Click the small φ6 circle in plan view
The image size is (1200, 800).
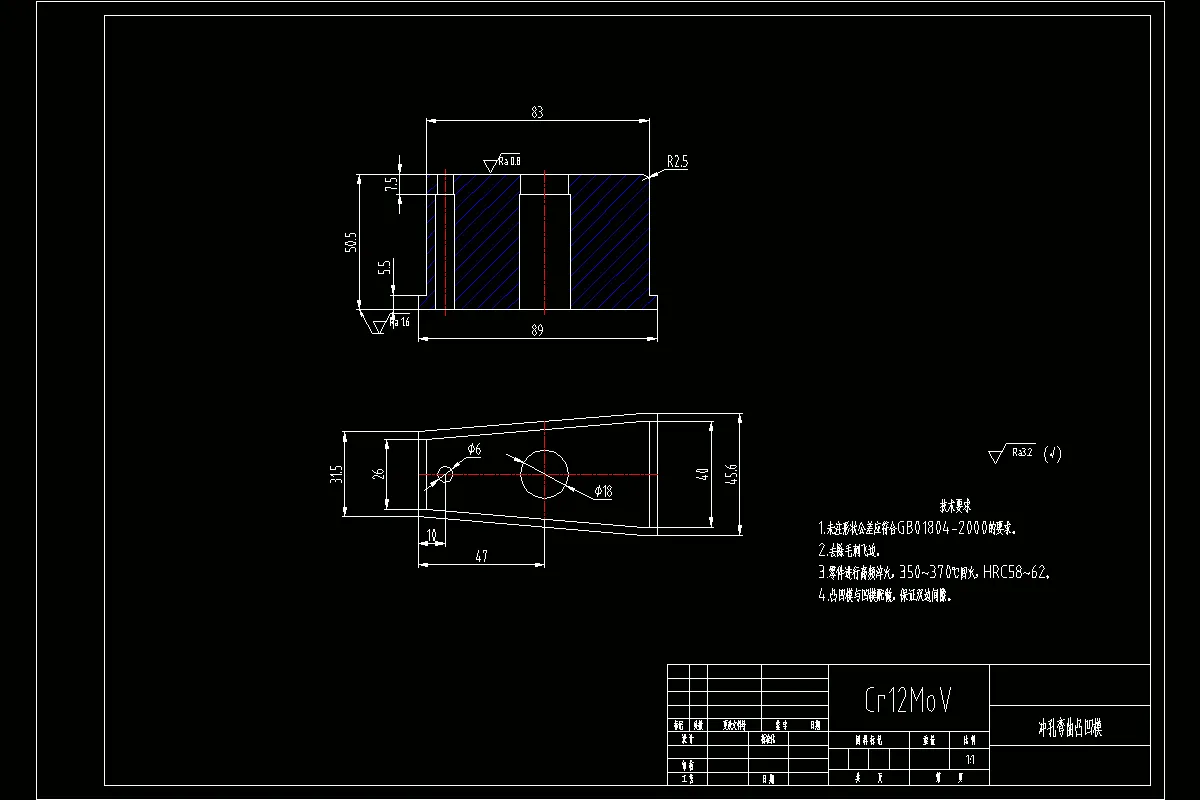[445, 474]
